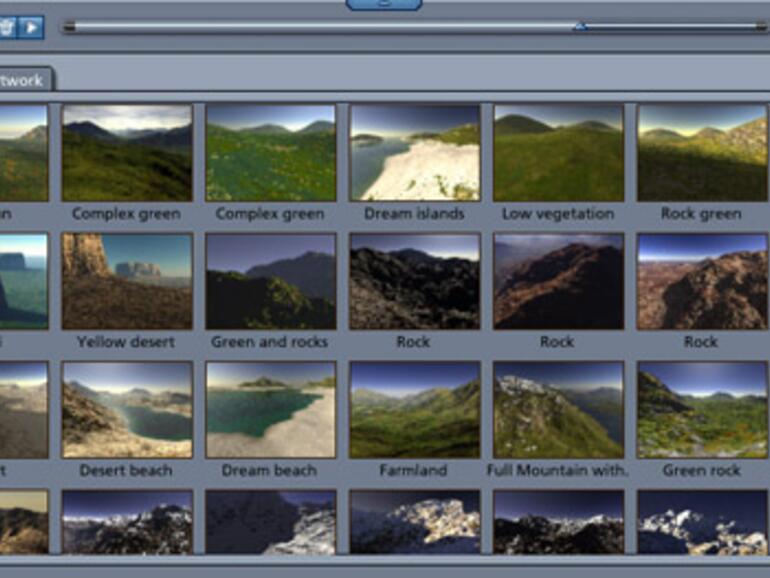Choose the Green and rocks preset
770x578 pixels.
tap(270, 281)
